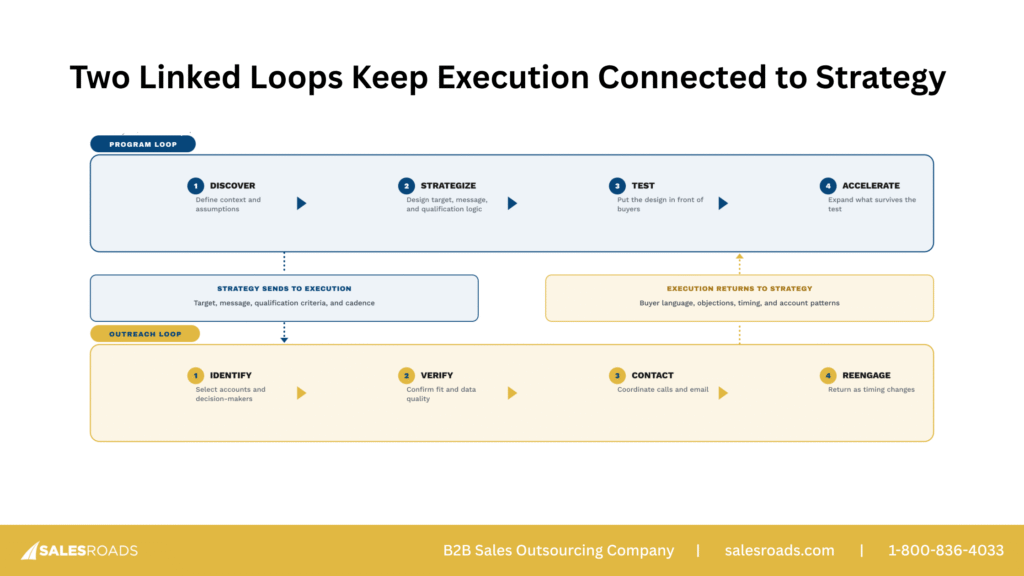The width and height of the screenshot is (1024, 576).
Task: Click the number 4 badge beside ACCELERATE
Action: pos(828,185)
